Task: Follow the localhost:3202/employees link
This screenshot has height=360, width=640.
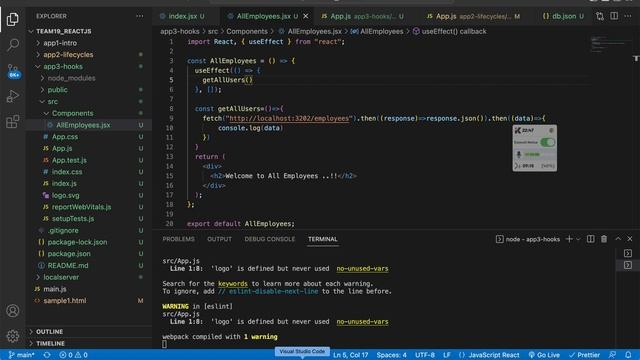Action: point(289,118)
